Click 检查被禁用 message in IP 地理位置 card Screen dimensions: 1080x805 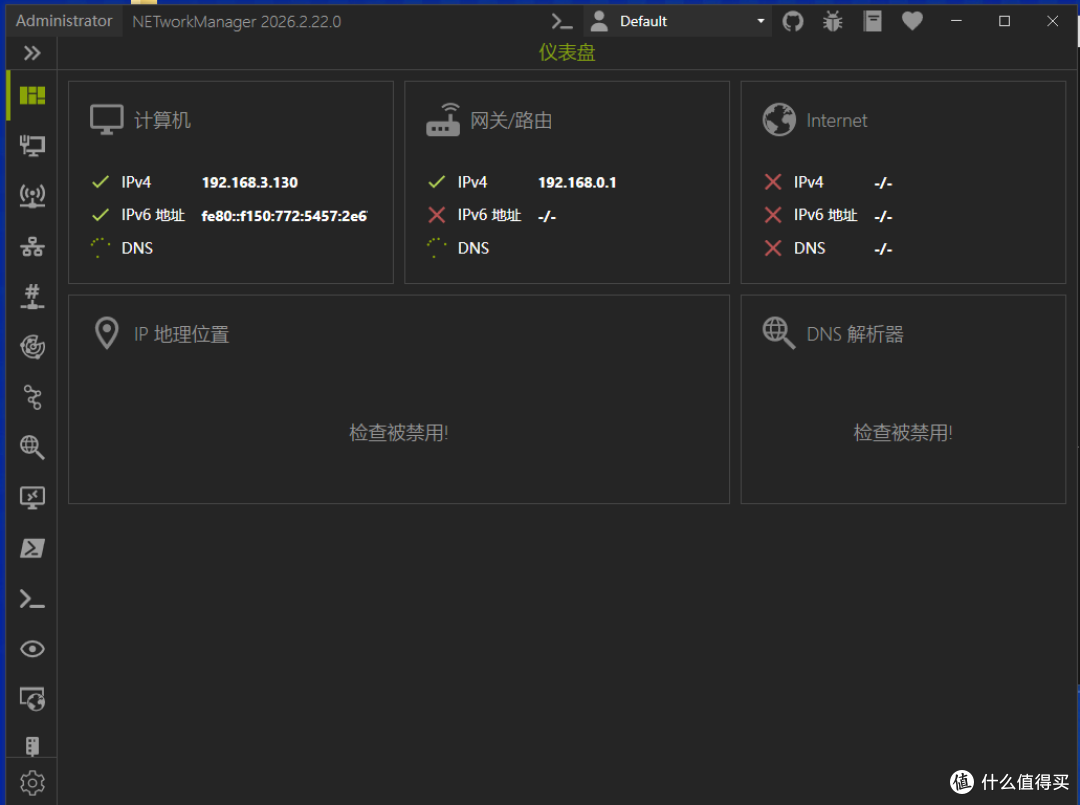pyautogui.click(x=398, y=432)
